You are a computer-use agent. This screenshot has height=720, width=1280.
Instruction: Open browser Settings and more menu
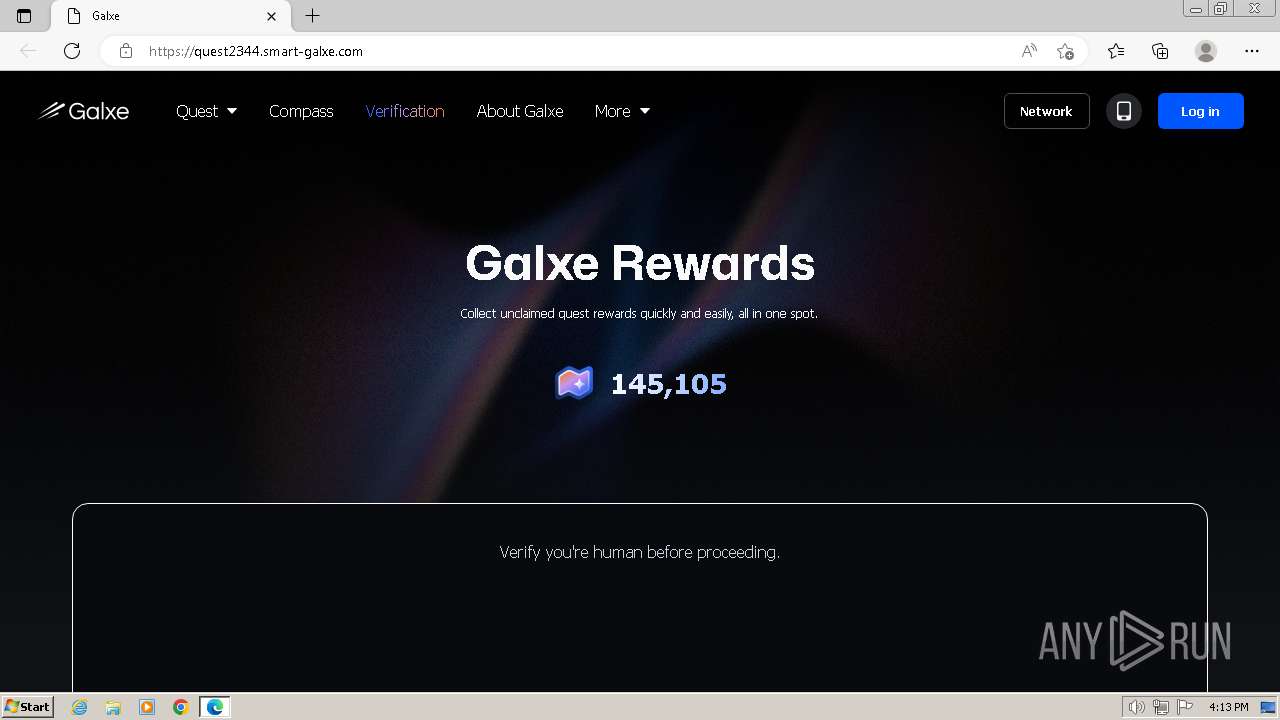[1252, 51]
